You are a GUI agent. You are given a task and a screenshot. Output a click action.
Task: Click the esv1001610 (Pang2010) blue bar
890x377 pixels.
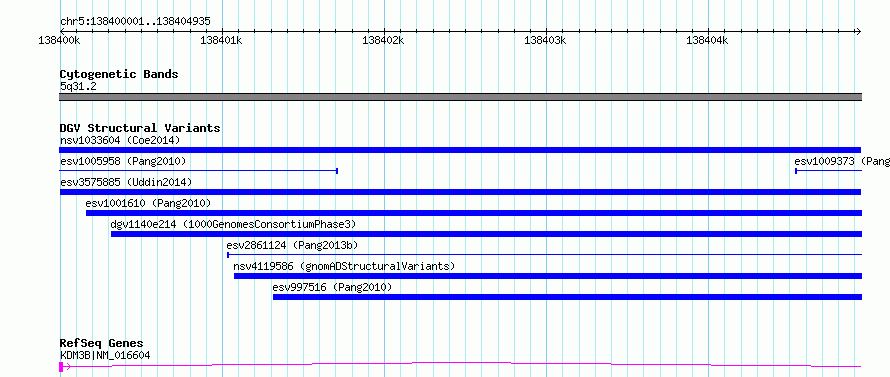474,213
